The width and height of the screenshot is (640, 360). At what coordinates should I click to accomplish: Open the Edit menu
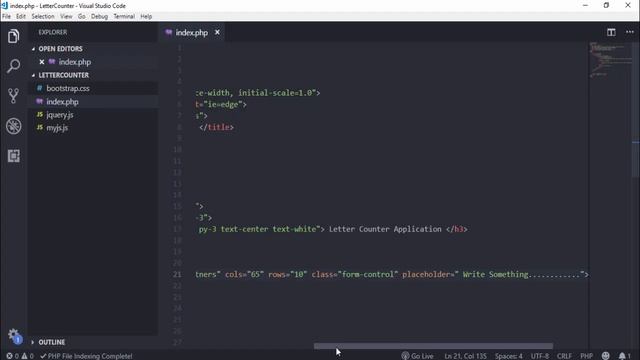tap(21, 16)
